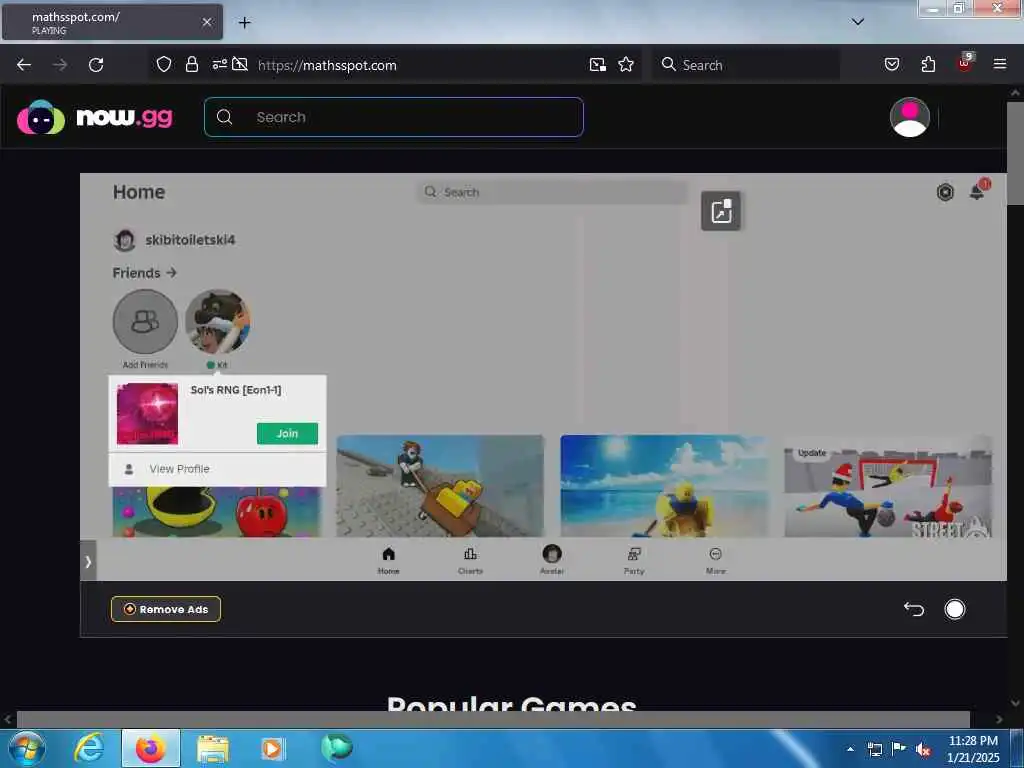Viewport: 1024px width, 768px height.
Task: Expand the list all tabs chevron
Action: click(858, 22)
